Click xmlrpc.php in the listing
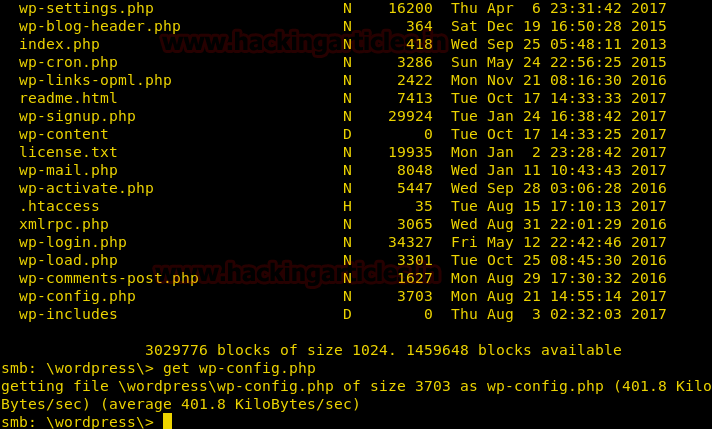712x429 pixels. coord(64,225)
